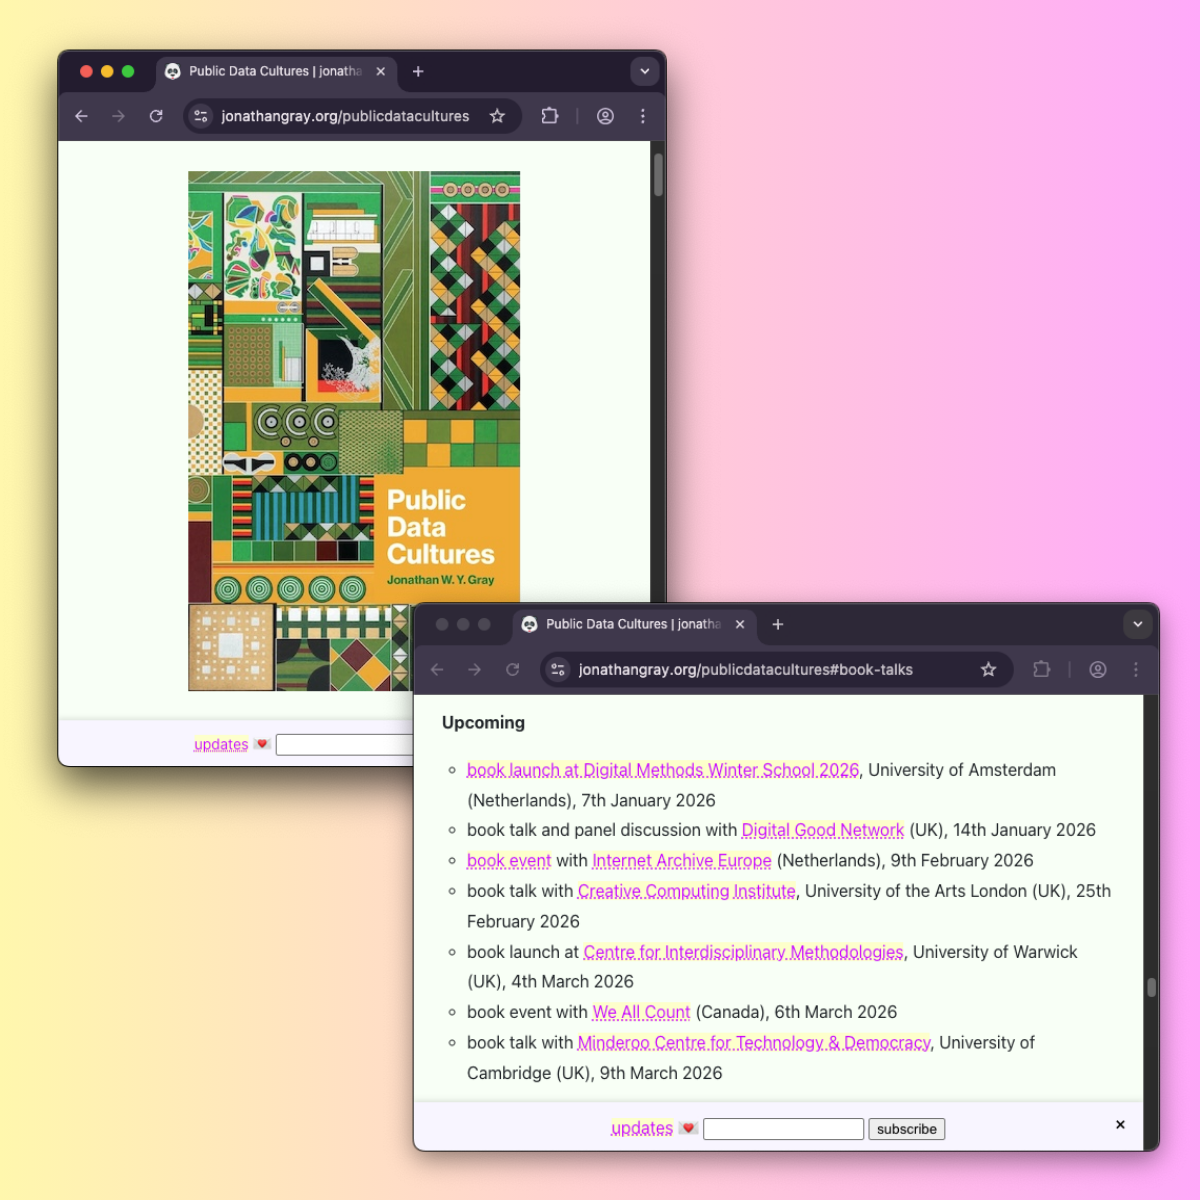Open new tab in top browser window

click(x=418, y=71)
